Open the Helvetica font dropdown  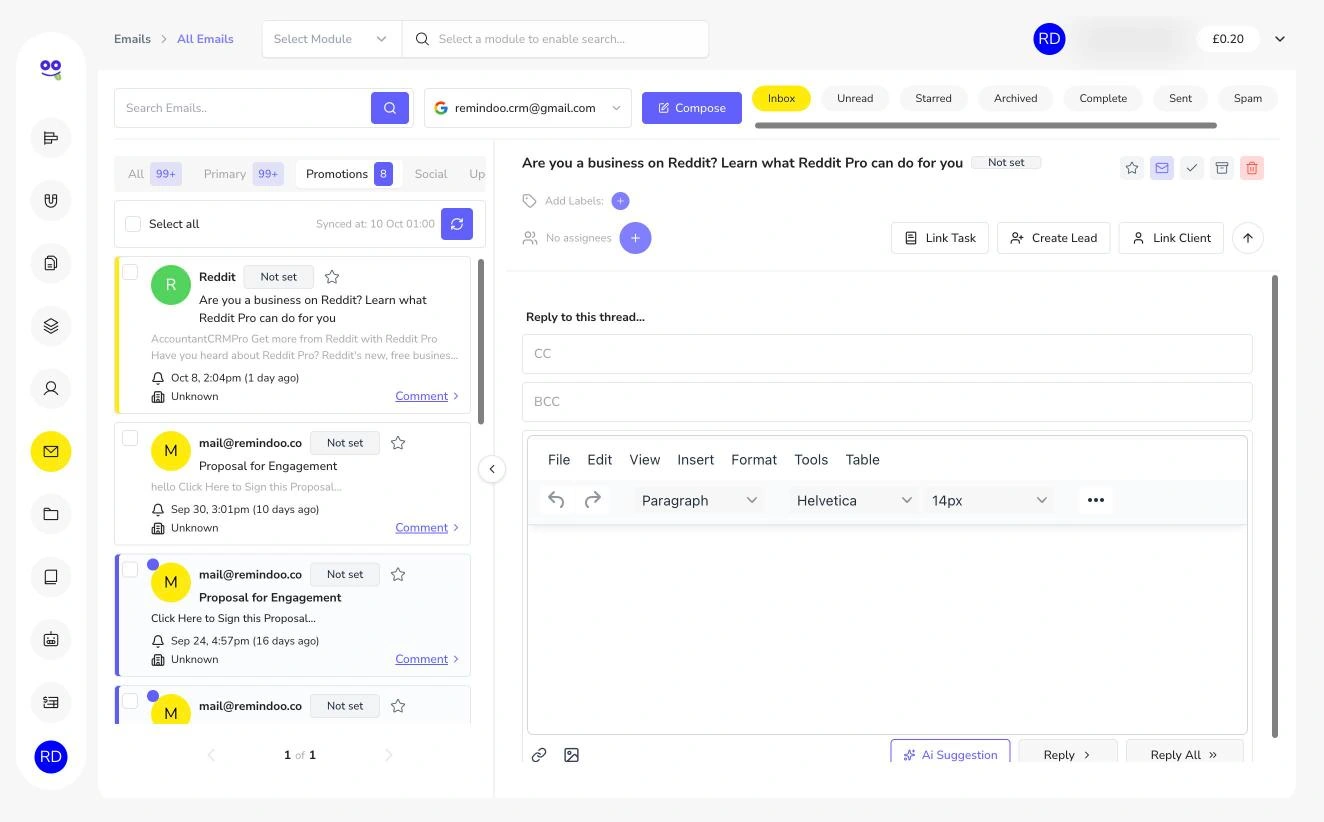[854, 500]
